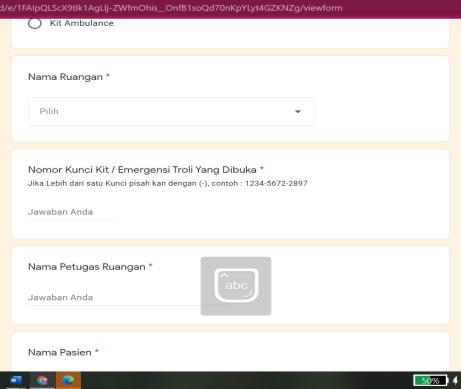The image size is (461, 389).
Task: Open the Nama Ruangan Pilih dropdown
Action: click(x=171, y=111)
